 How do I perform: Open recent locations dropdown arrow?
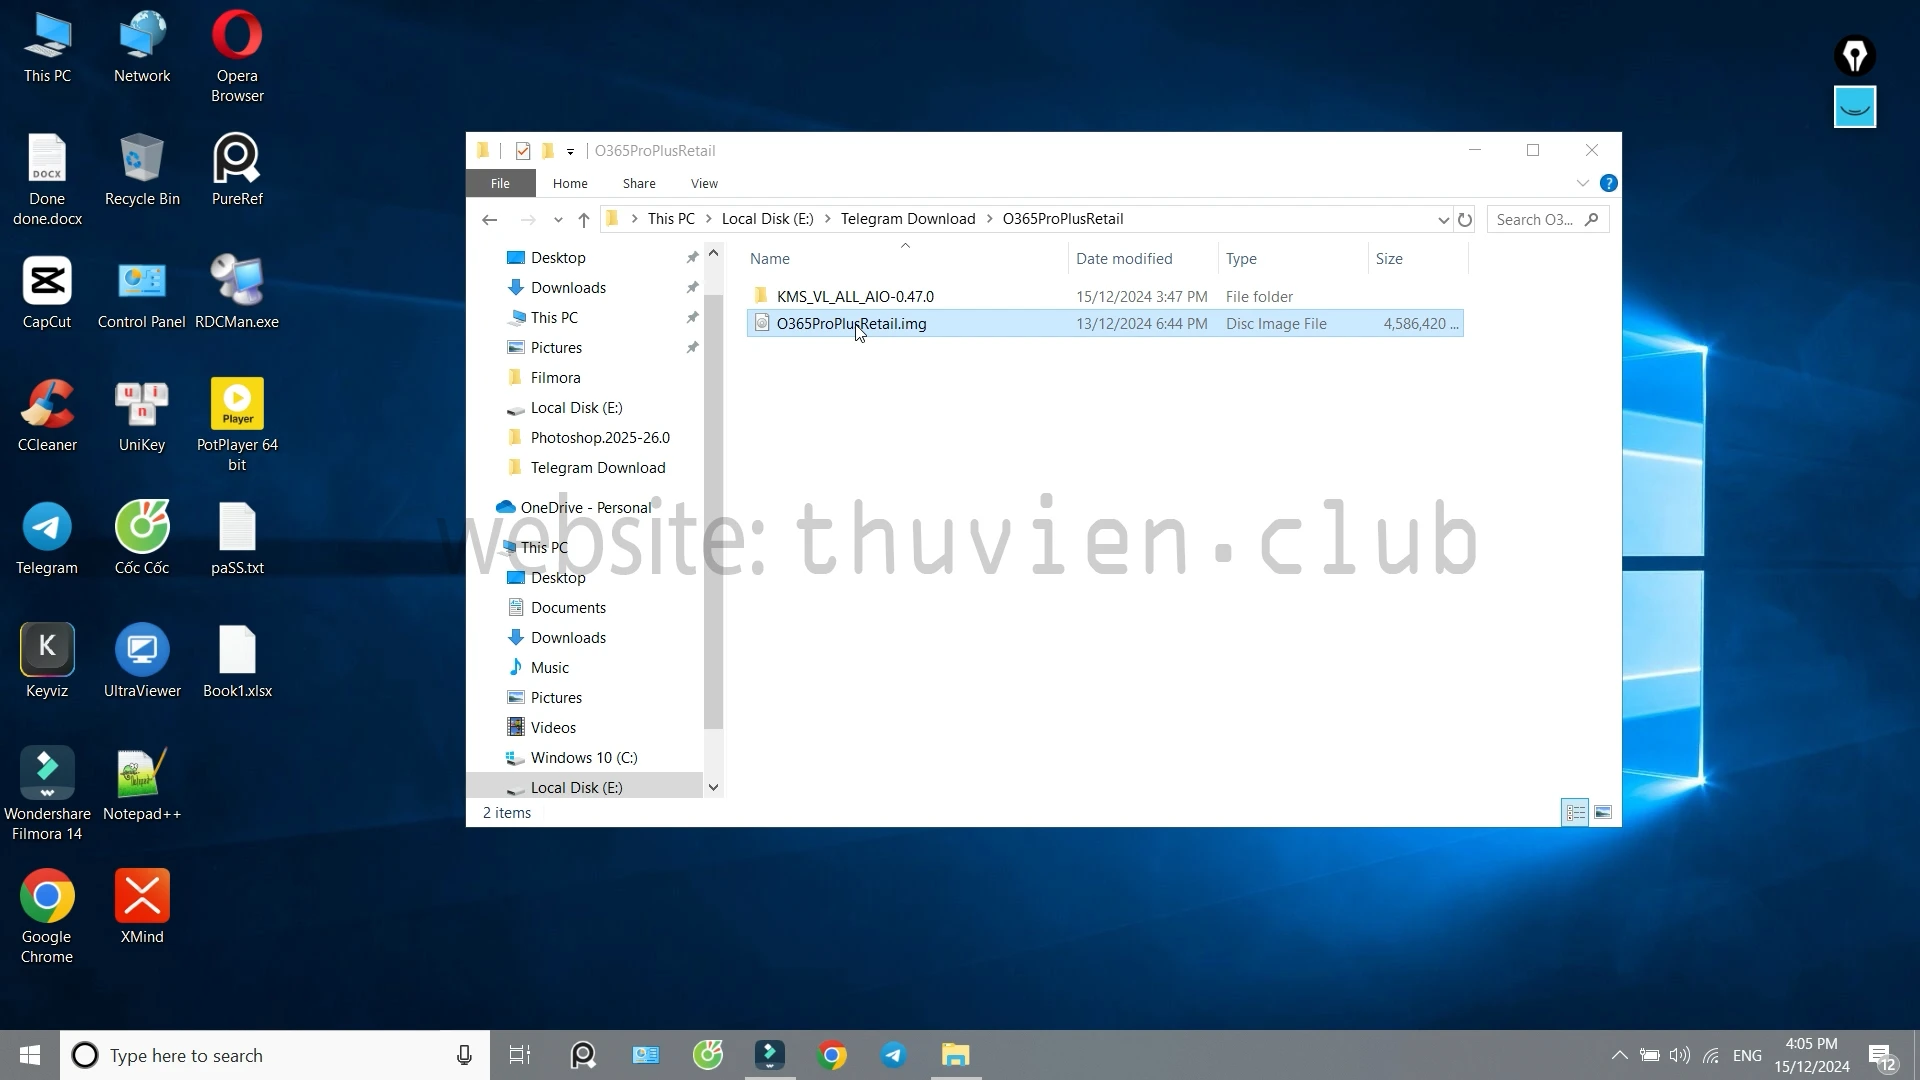pos(558,220)
